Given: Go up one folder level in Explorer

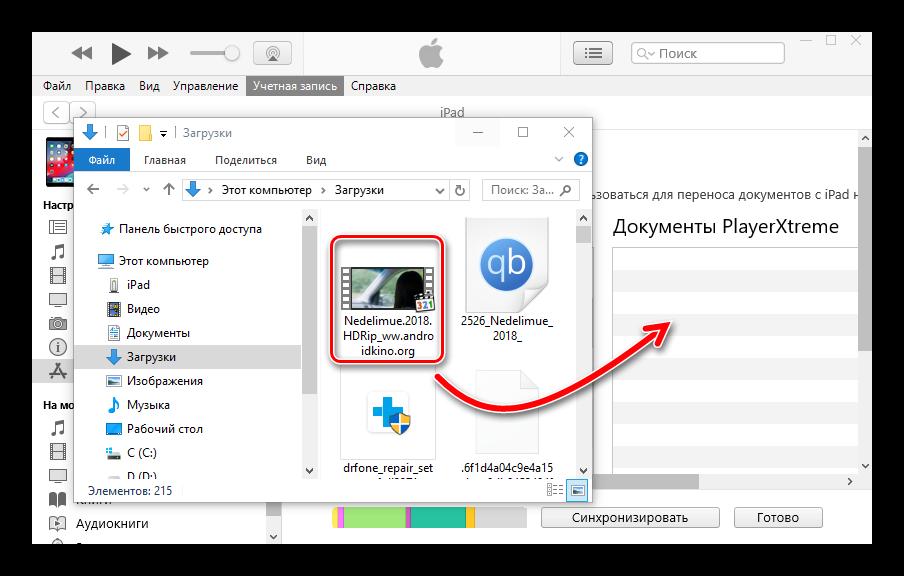Looking at the screenshot, I should pyautogui.click(x=168, y=189).
